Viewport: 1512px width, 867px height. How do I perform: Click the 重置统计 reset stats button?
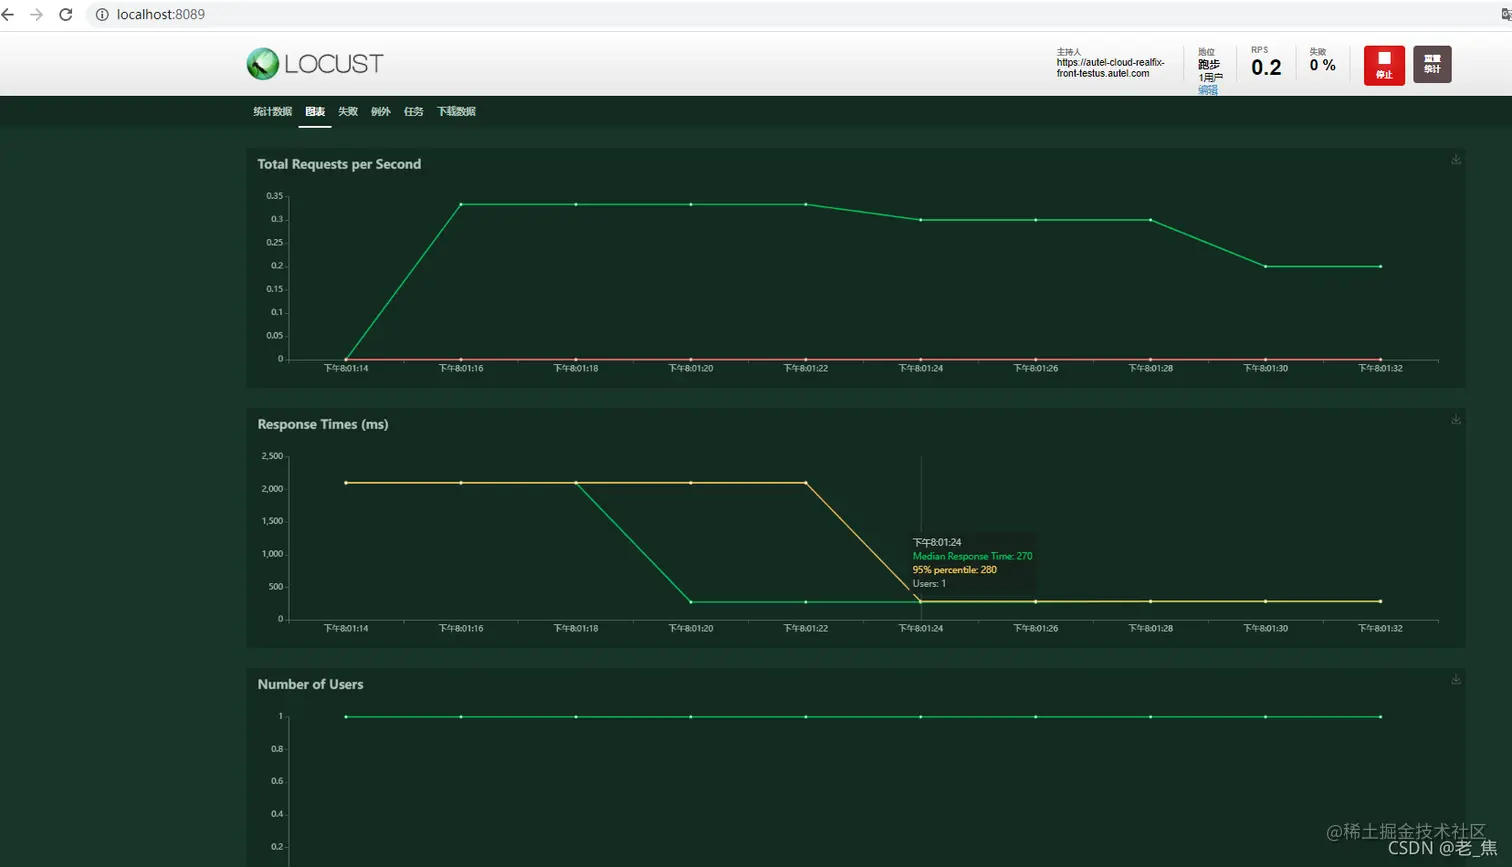1432,65
